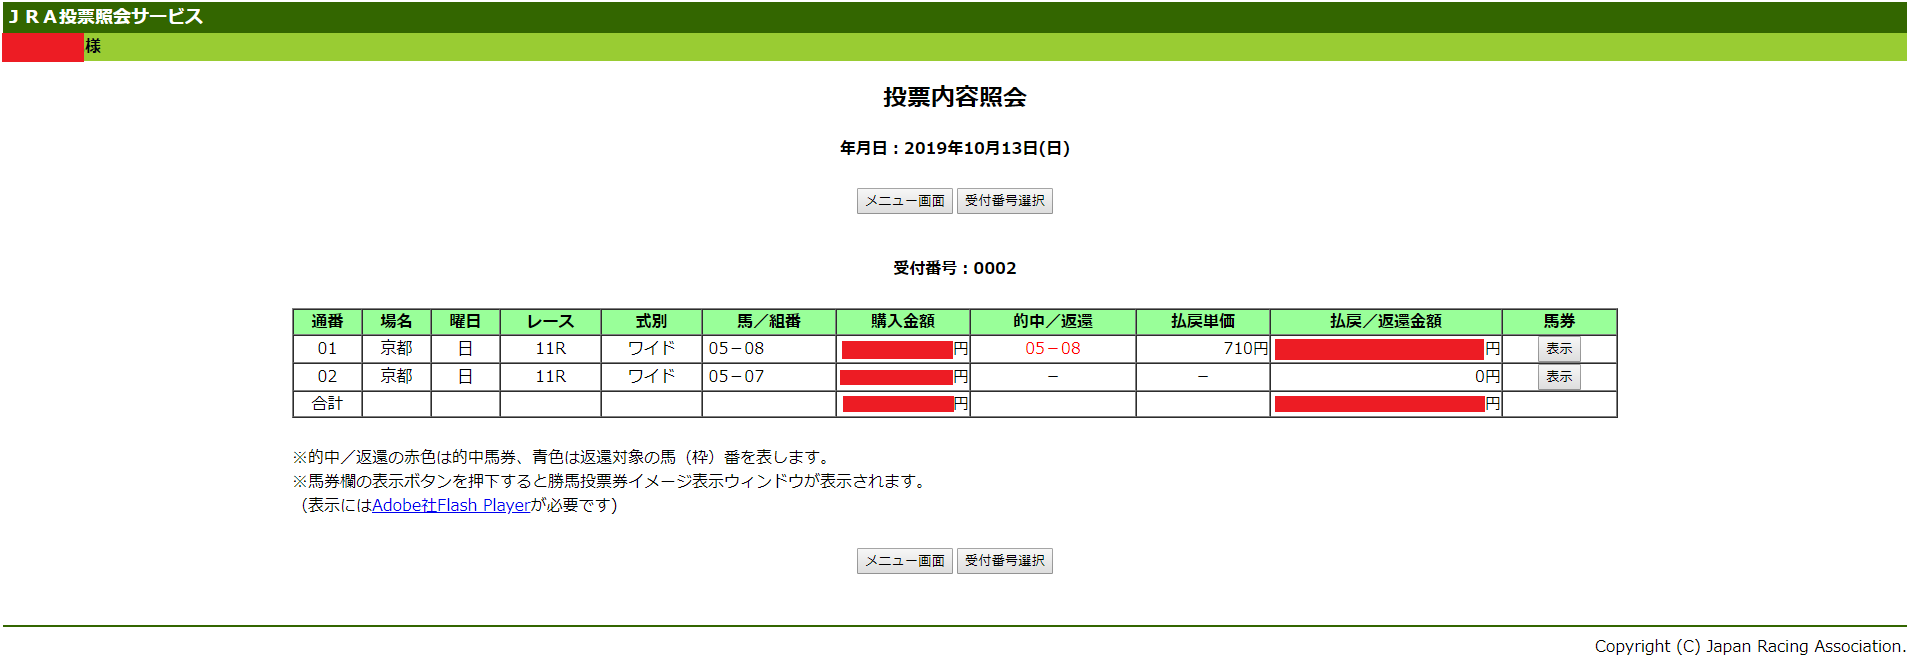Select the 馬券 column header
The image size is (1913, 669).
tap(1559, 321)
